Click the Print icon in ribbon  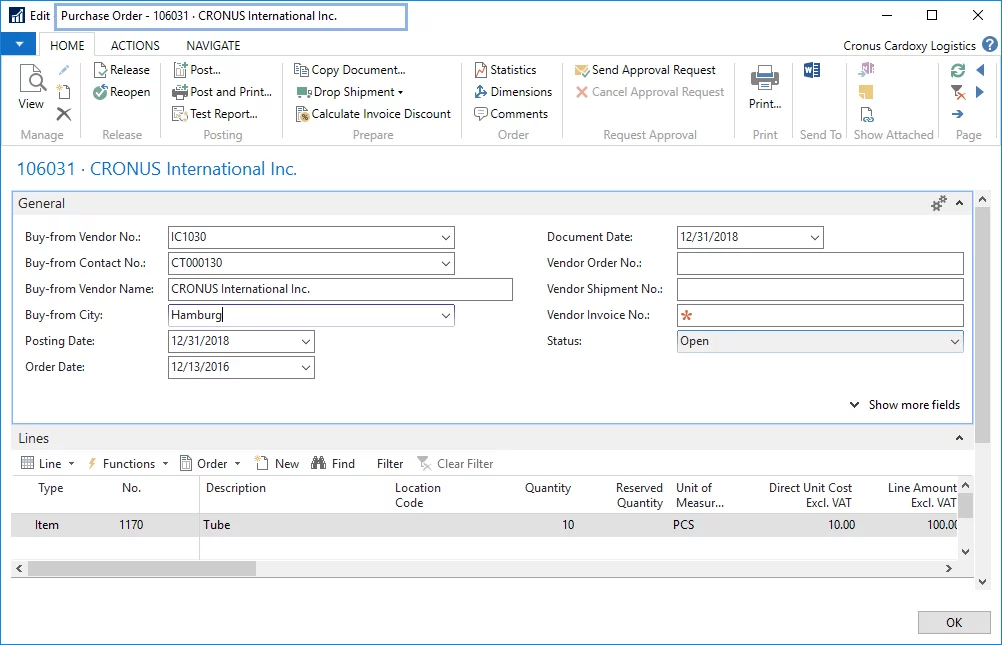[765, 79]
